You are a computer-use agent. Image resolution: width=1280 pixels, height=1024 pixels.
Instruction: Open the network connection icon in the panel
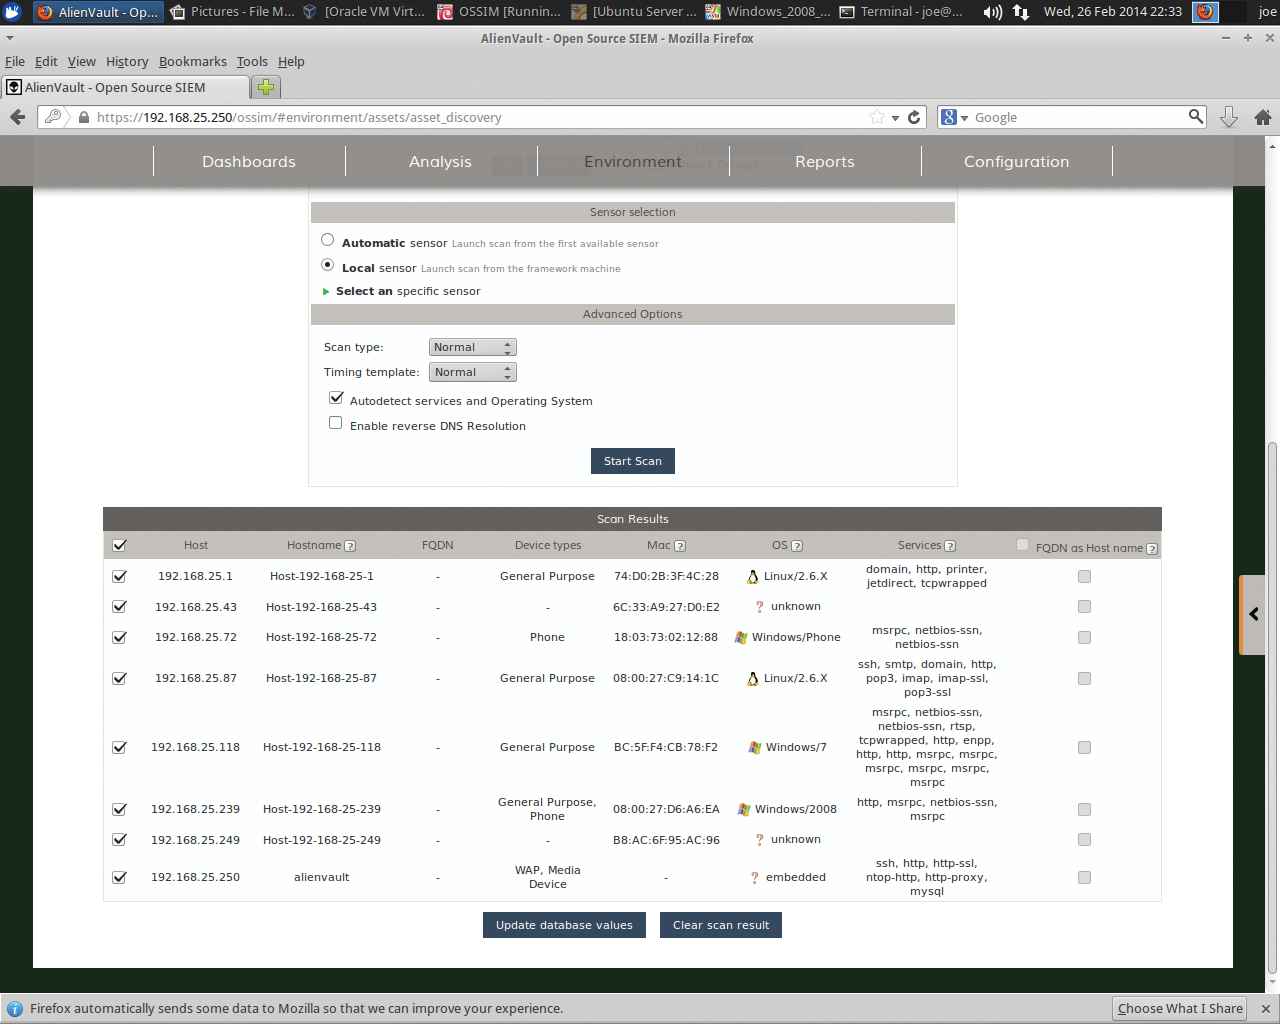point(1020,12)
